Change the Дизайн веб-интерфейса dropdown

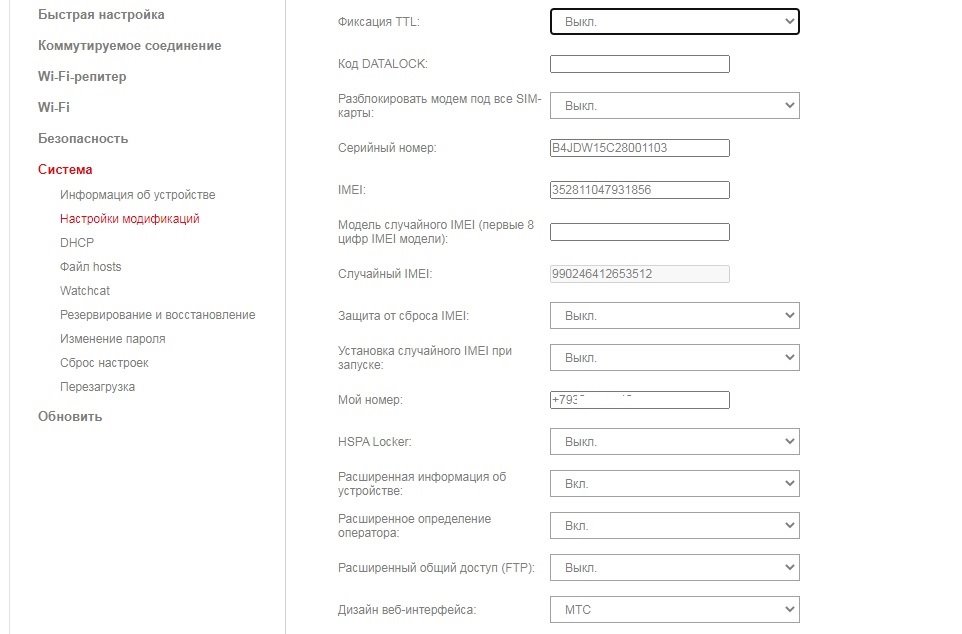[x=674, y=610]
